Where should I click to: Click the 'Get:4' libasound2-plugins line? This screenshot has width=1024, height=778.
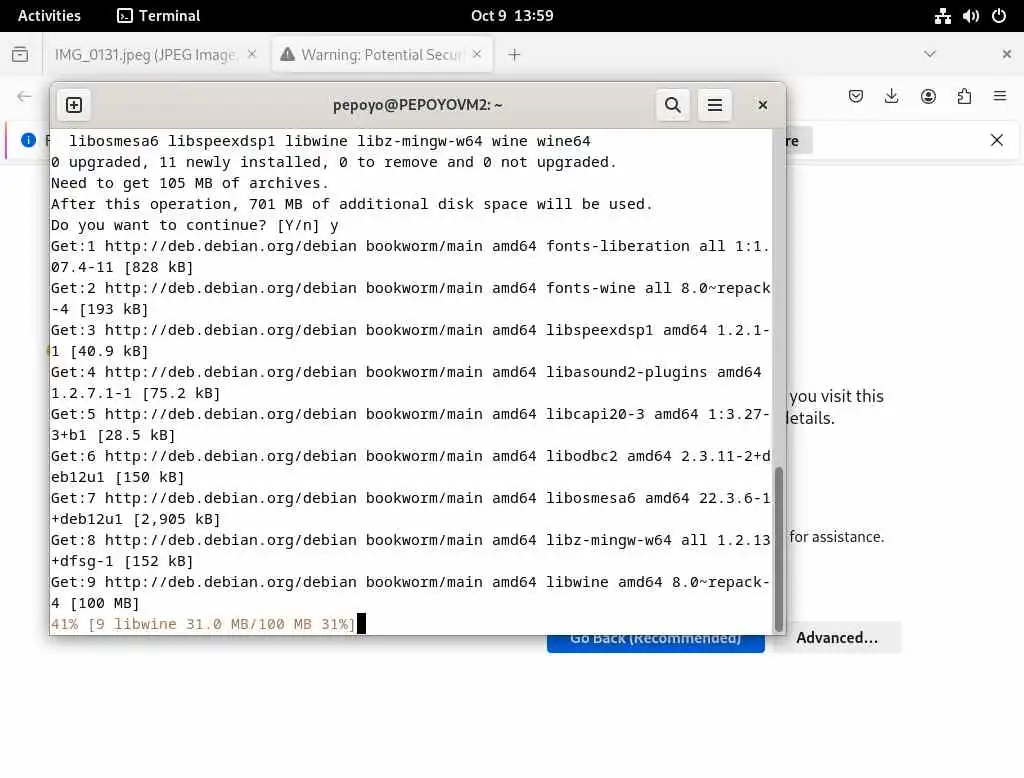(x=406, y=383)
